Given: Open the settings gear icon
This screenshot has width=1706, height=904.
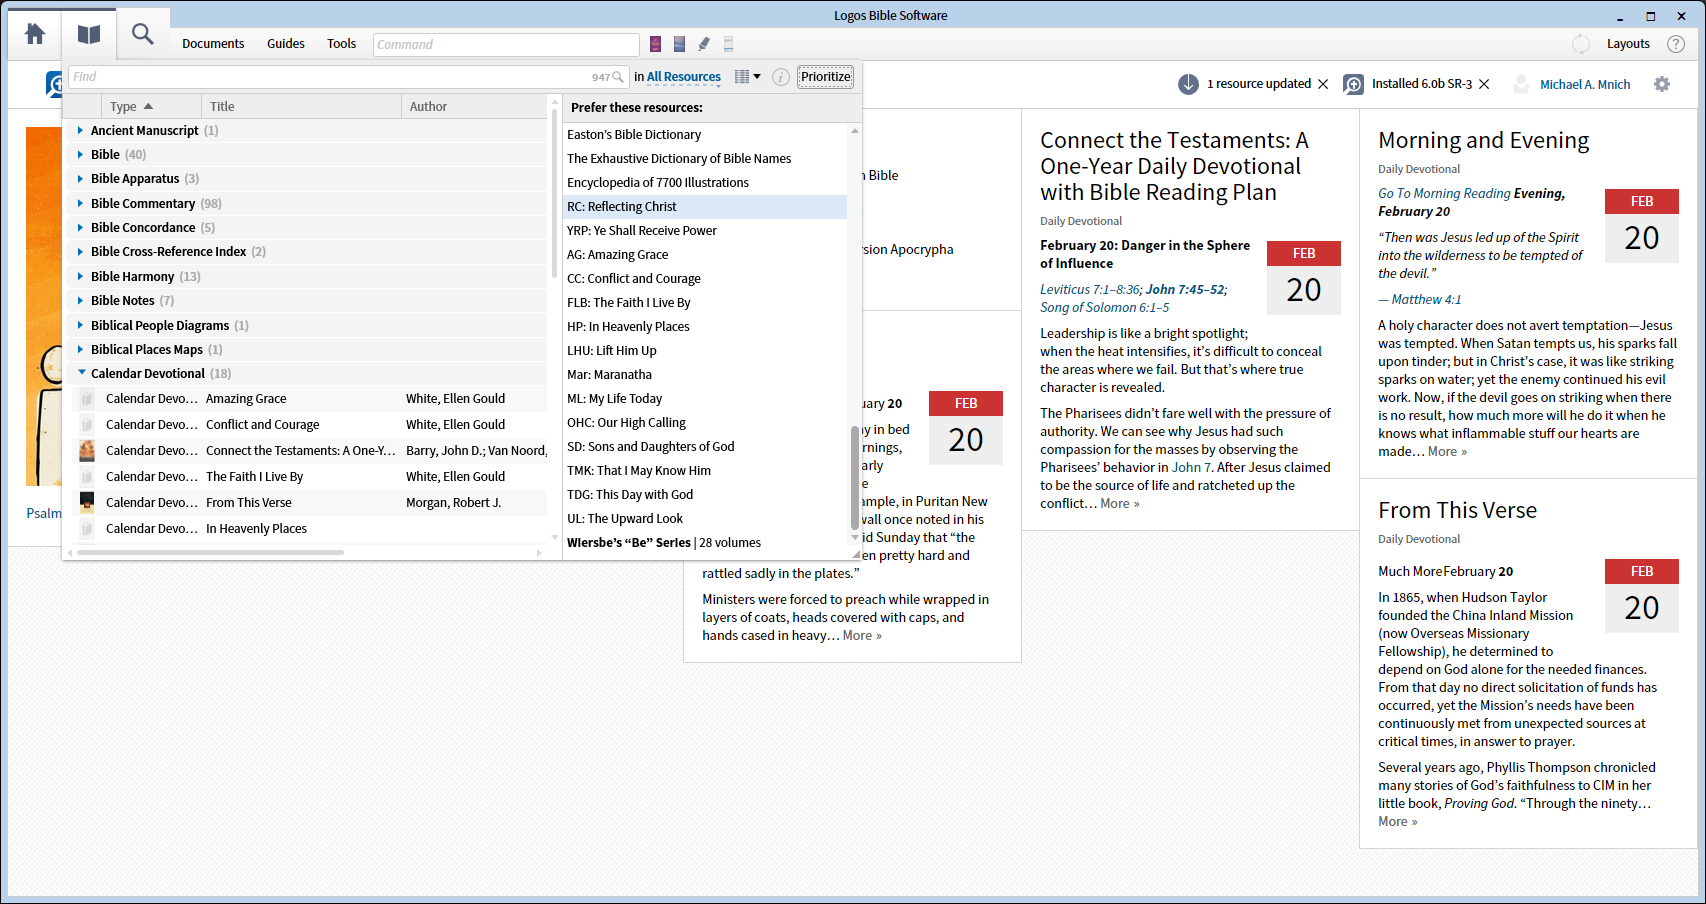Looking at the screenshot, I should click(x=1662, y=84).
